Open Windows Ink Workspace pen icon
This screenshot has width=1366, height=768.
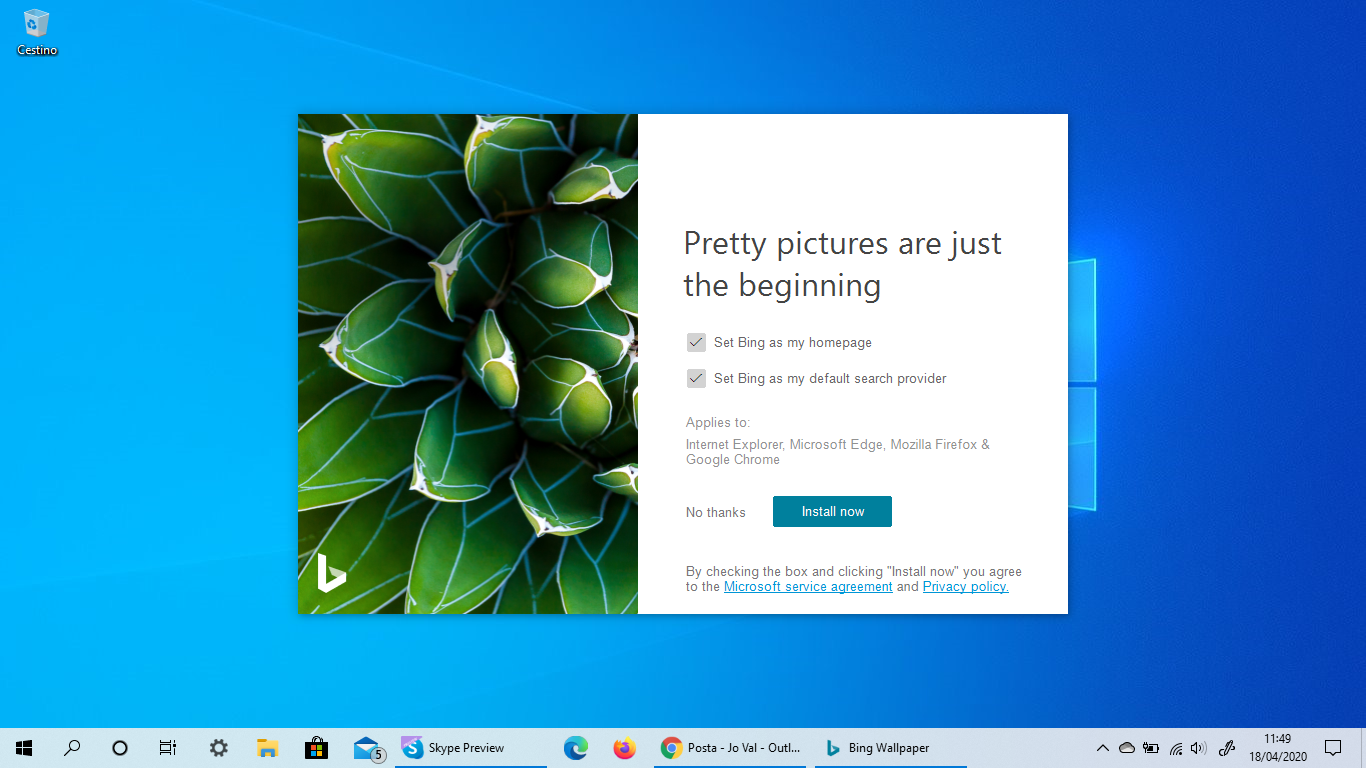tap(1227, 748)
